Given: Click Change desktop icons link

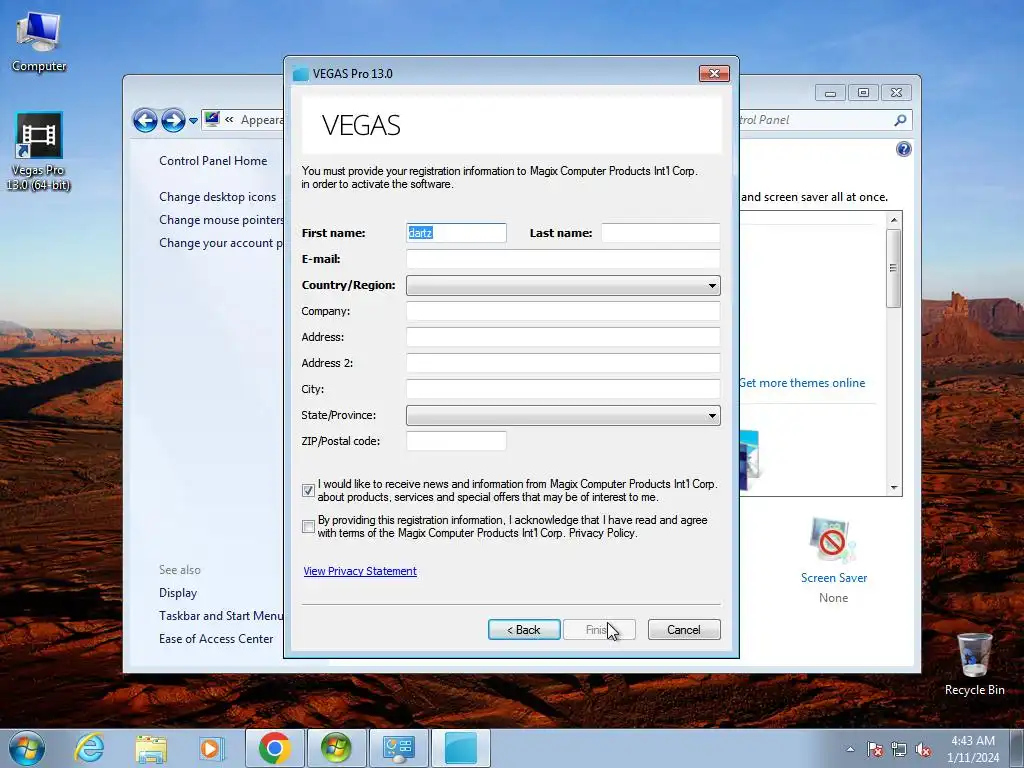Looking at the screenshot, I should (x=217, y=197).
